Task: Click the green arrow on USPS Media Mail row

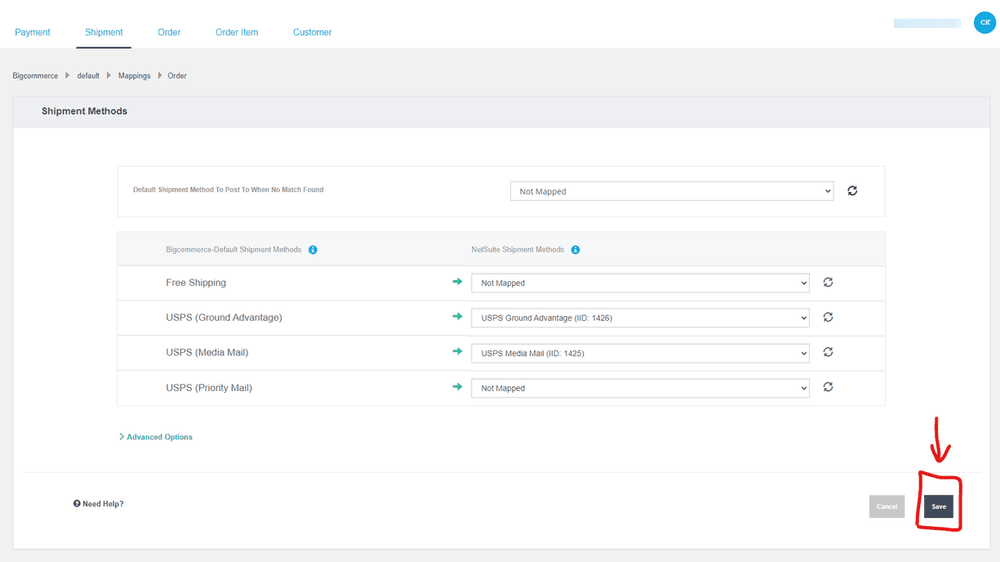Action: tap(457, 351)
